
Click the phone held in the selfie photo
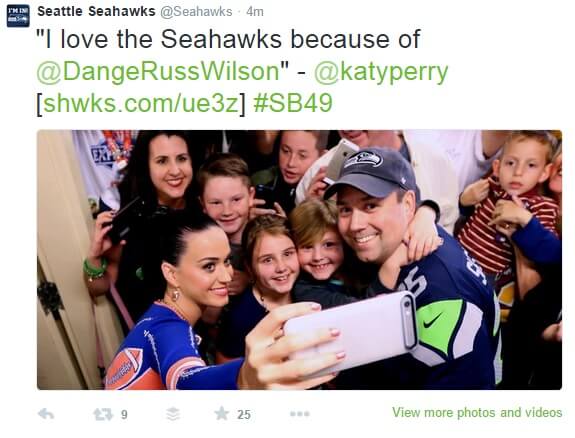(351, 328)
